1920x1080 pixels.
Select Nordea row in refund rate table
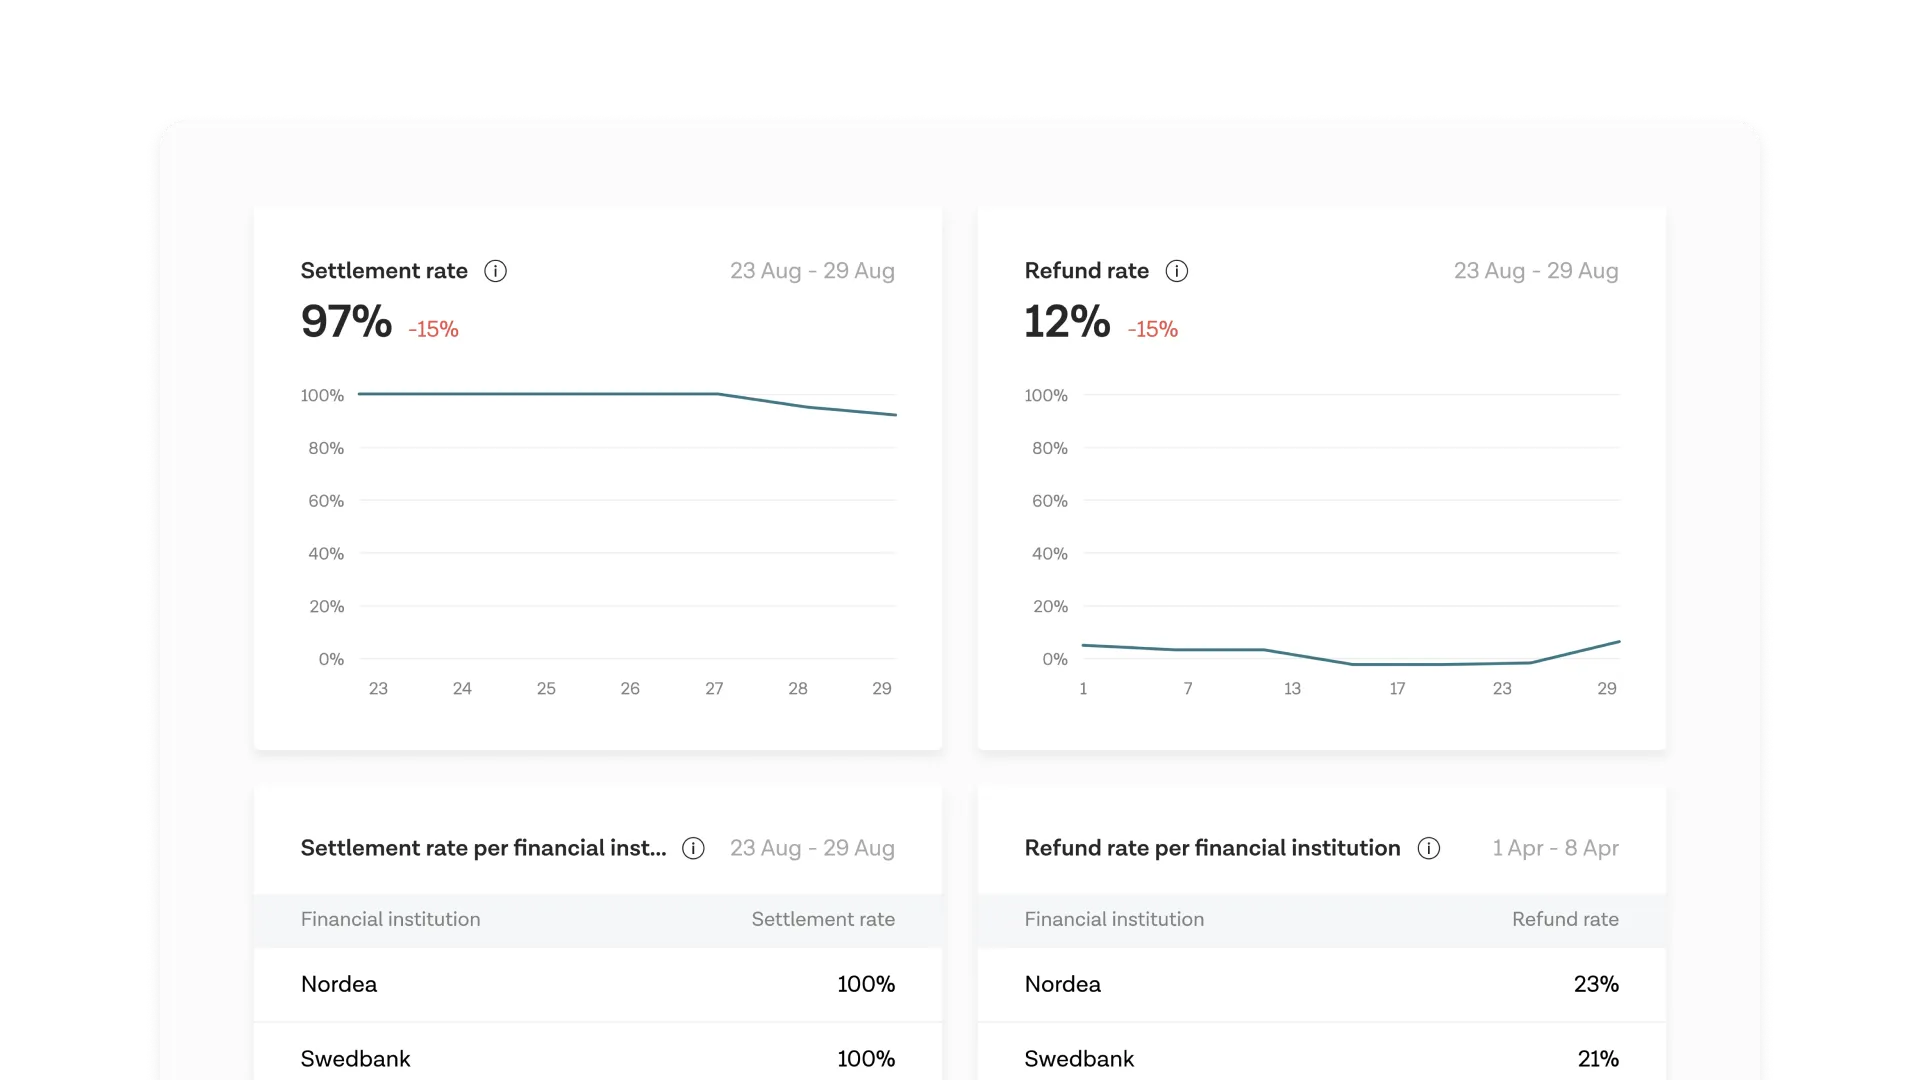point(1321,984)
